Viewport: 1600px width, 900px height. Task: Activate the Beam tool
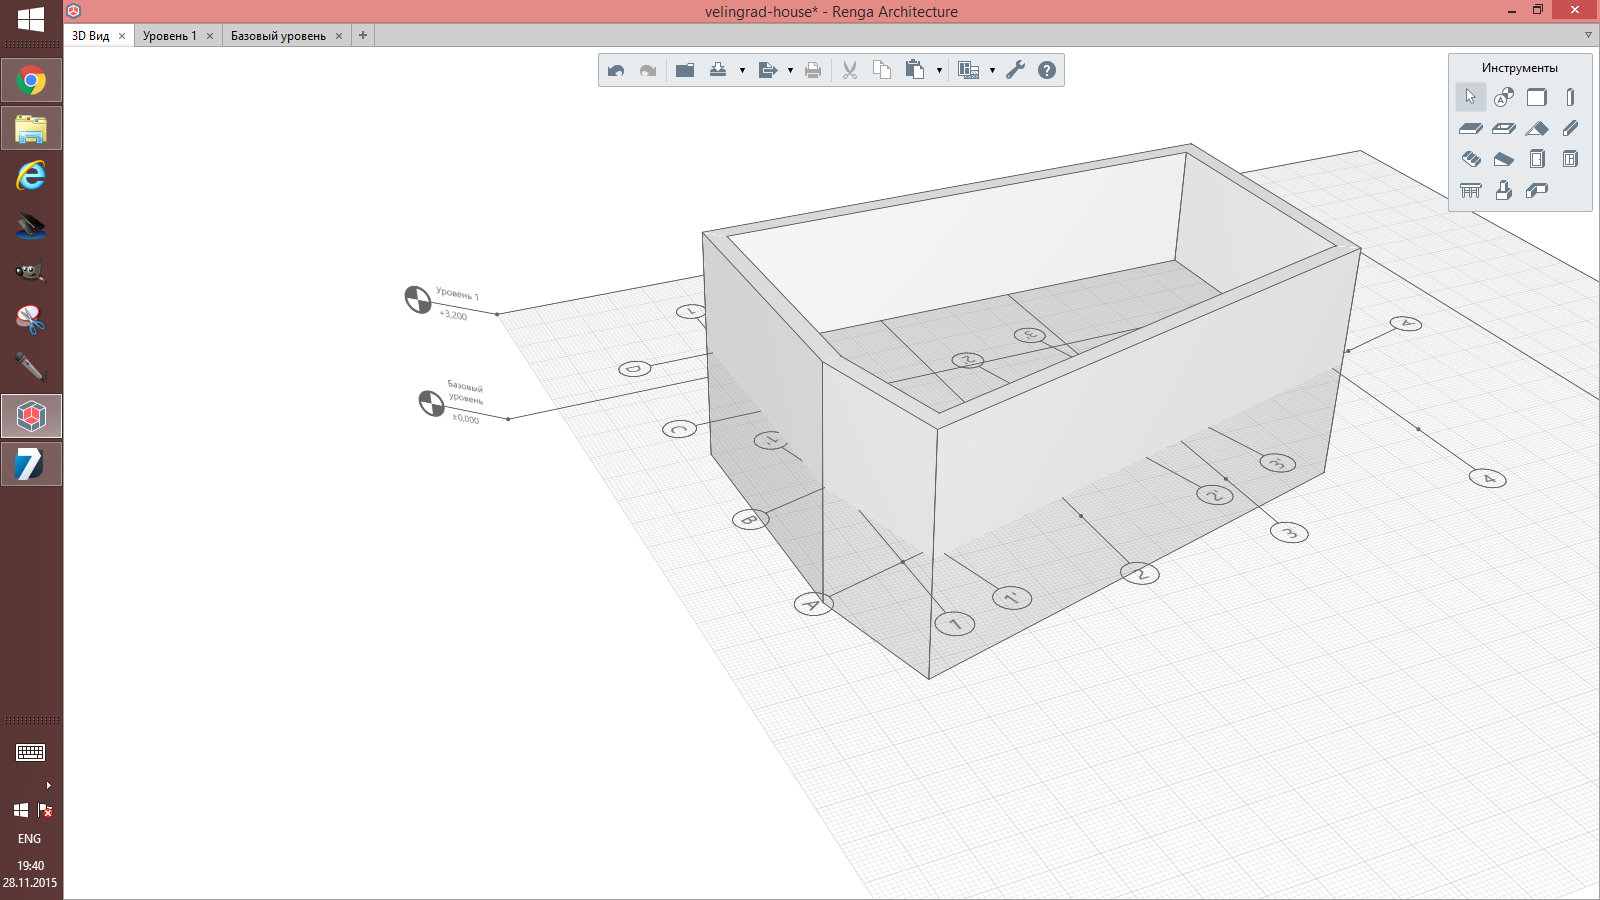[1570, 128]
